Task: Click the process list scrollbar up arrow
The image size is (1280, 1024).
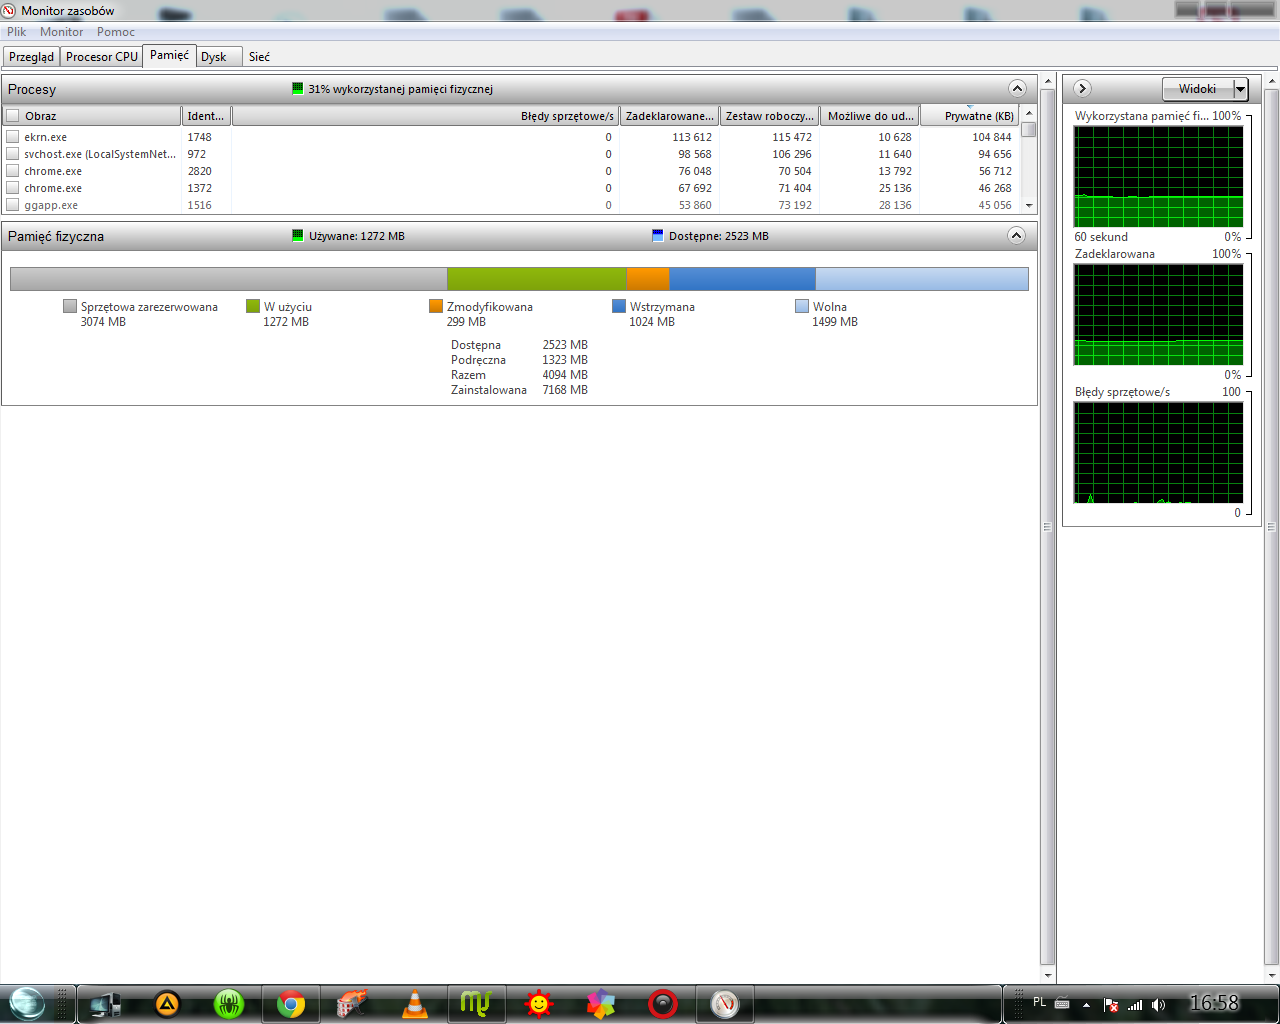Action: [x=1029, y=114]
